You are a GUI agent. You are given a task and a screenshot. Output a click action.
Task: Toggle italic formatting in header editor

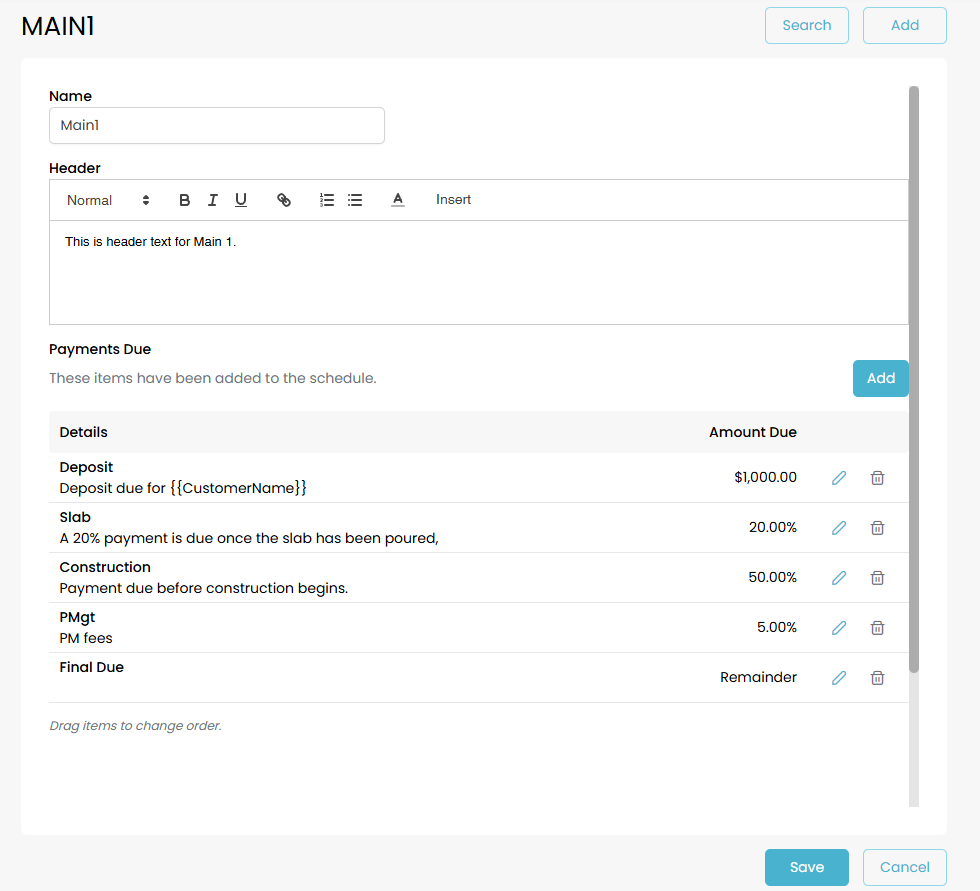point(212,200)
